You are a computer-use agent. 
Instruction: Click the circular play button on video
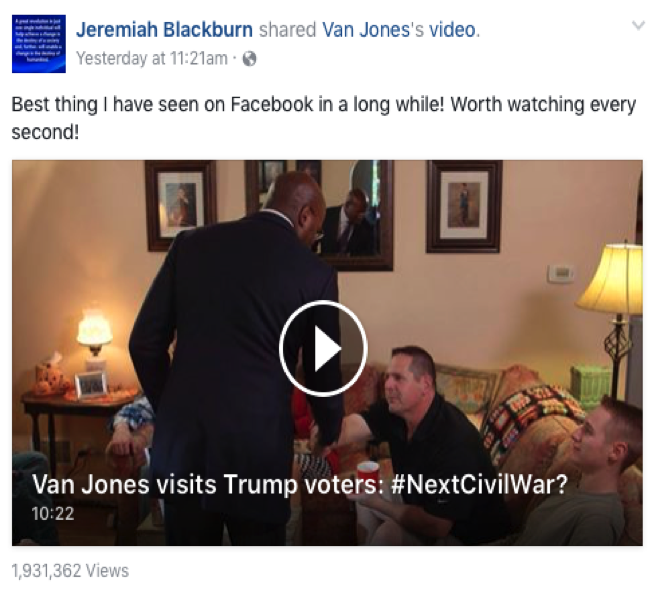coord(323,348)
